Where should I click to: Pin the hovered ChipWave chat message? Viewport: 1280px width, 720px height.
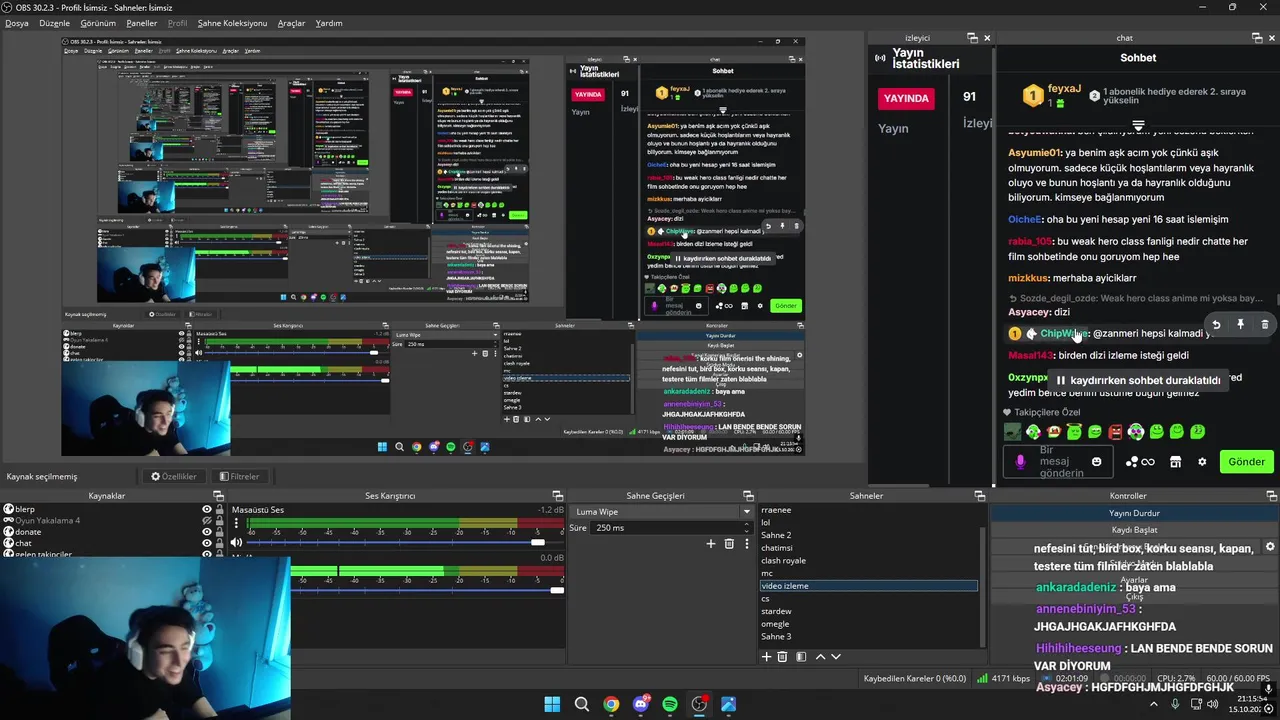pos(1240,324)
